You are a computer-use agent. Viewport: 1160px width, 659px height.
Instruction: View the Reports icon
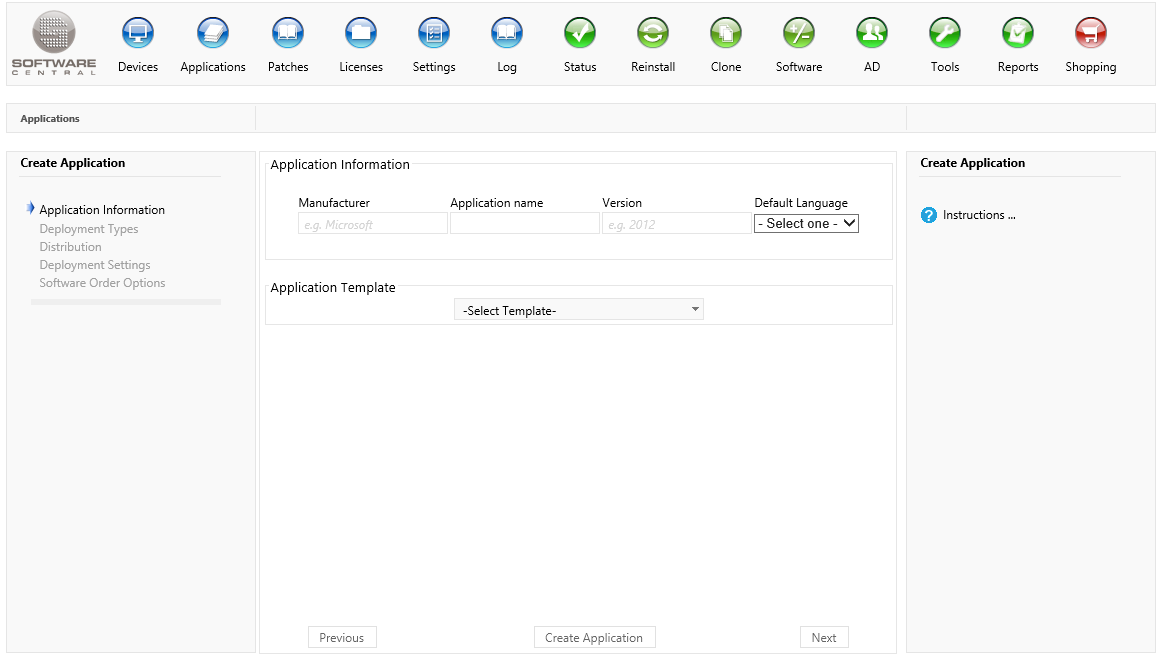pyautogui.click(x=1018, y=34)
